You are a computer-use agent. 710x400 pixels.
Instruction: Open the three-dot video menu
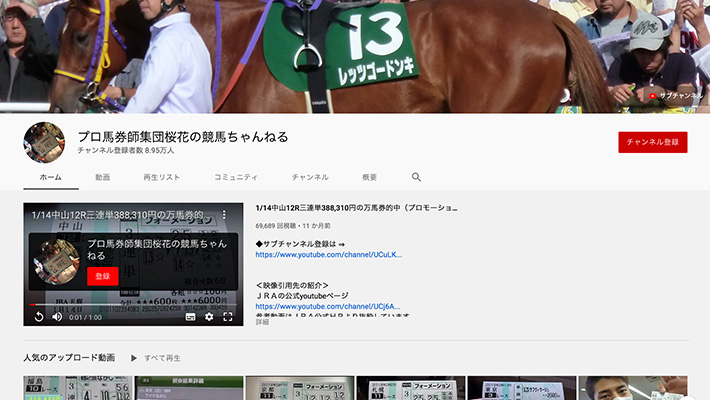pos(224,214)
